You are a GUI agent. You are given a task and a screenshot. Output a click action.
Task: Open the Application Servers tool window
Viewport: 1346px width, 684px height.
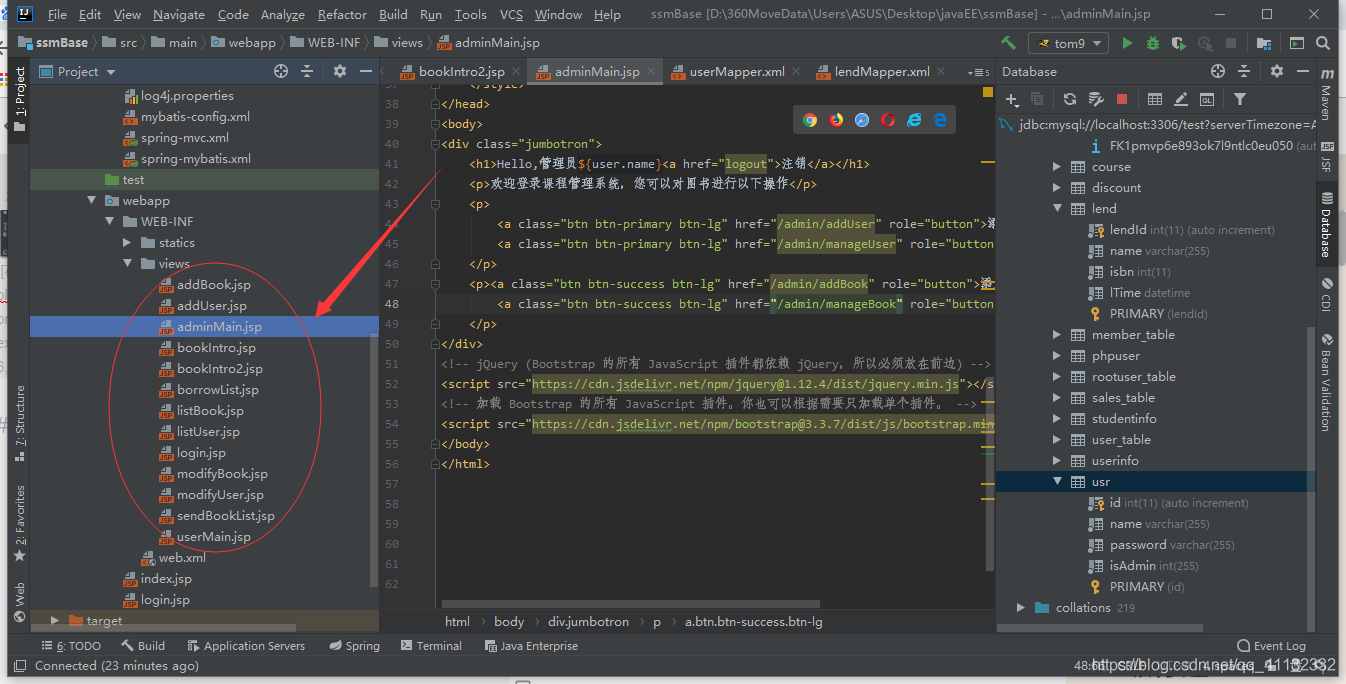[245, 646]
